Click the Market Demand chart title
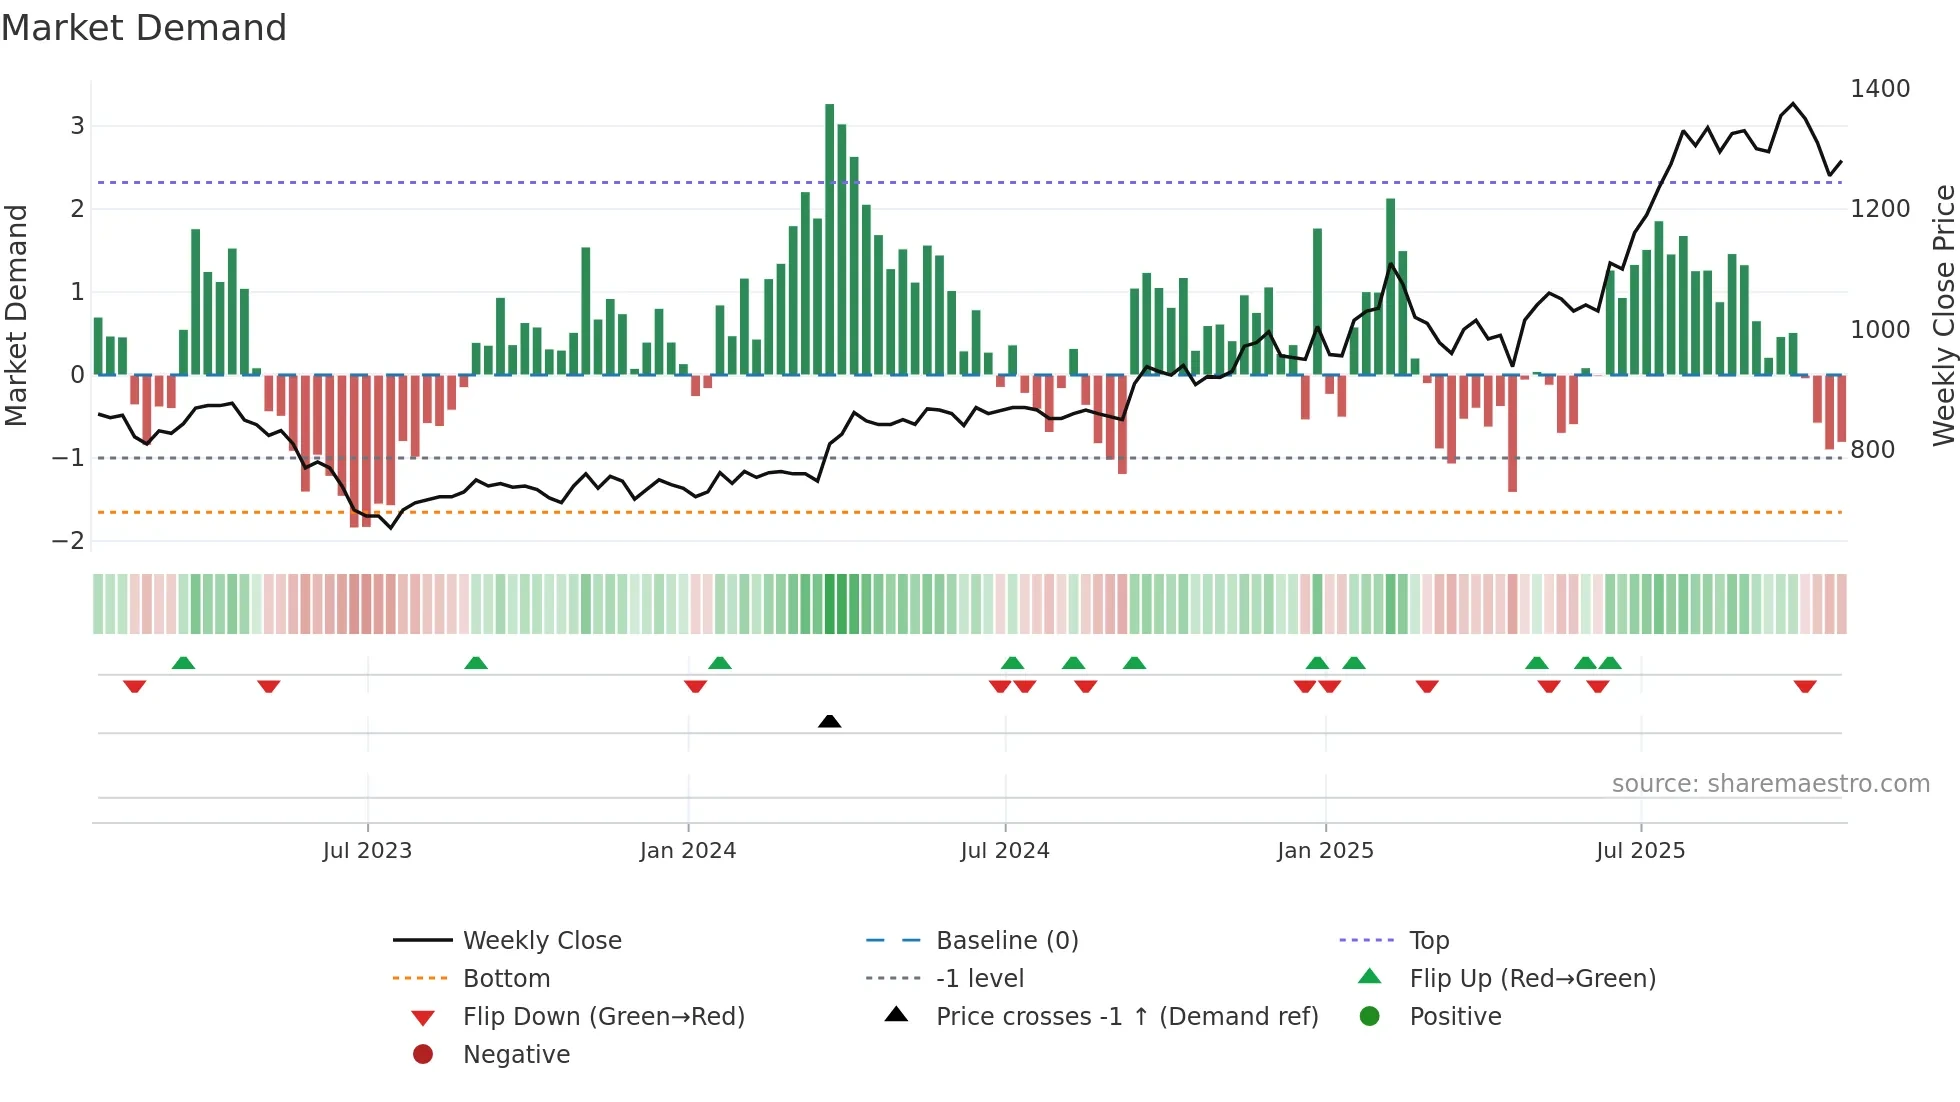The width and height of the screenshot is (1960, 1102). click(144, 28)
